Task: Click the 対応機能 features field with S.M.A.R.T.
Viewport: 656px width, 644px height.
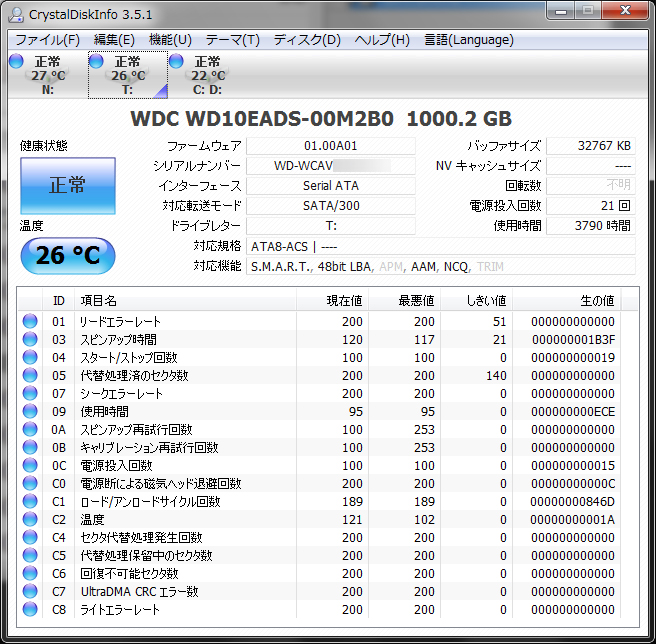Action: (x=441, y=267)
